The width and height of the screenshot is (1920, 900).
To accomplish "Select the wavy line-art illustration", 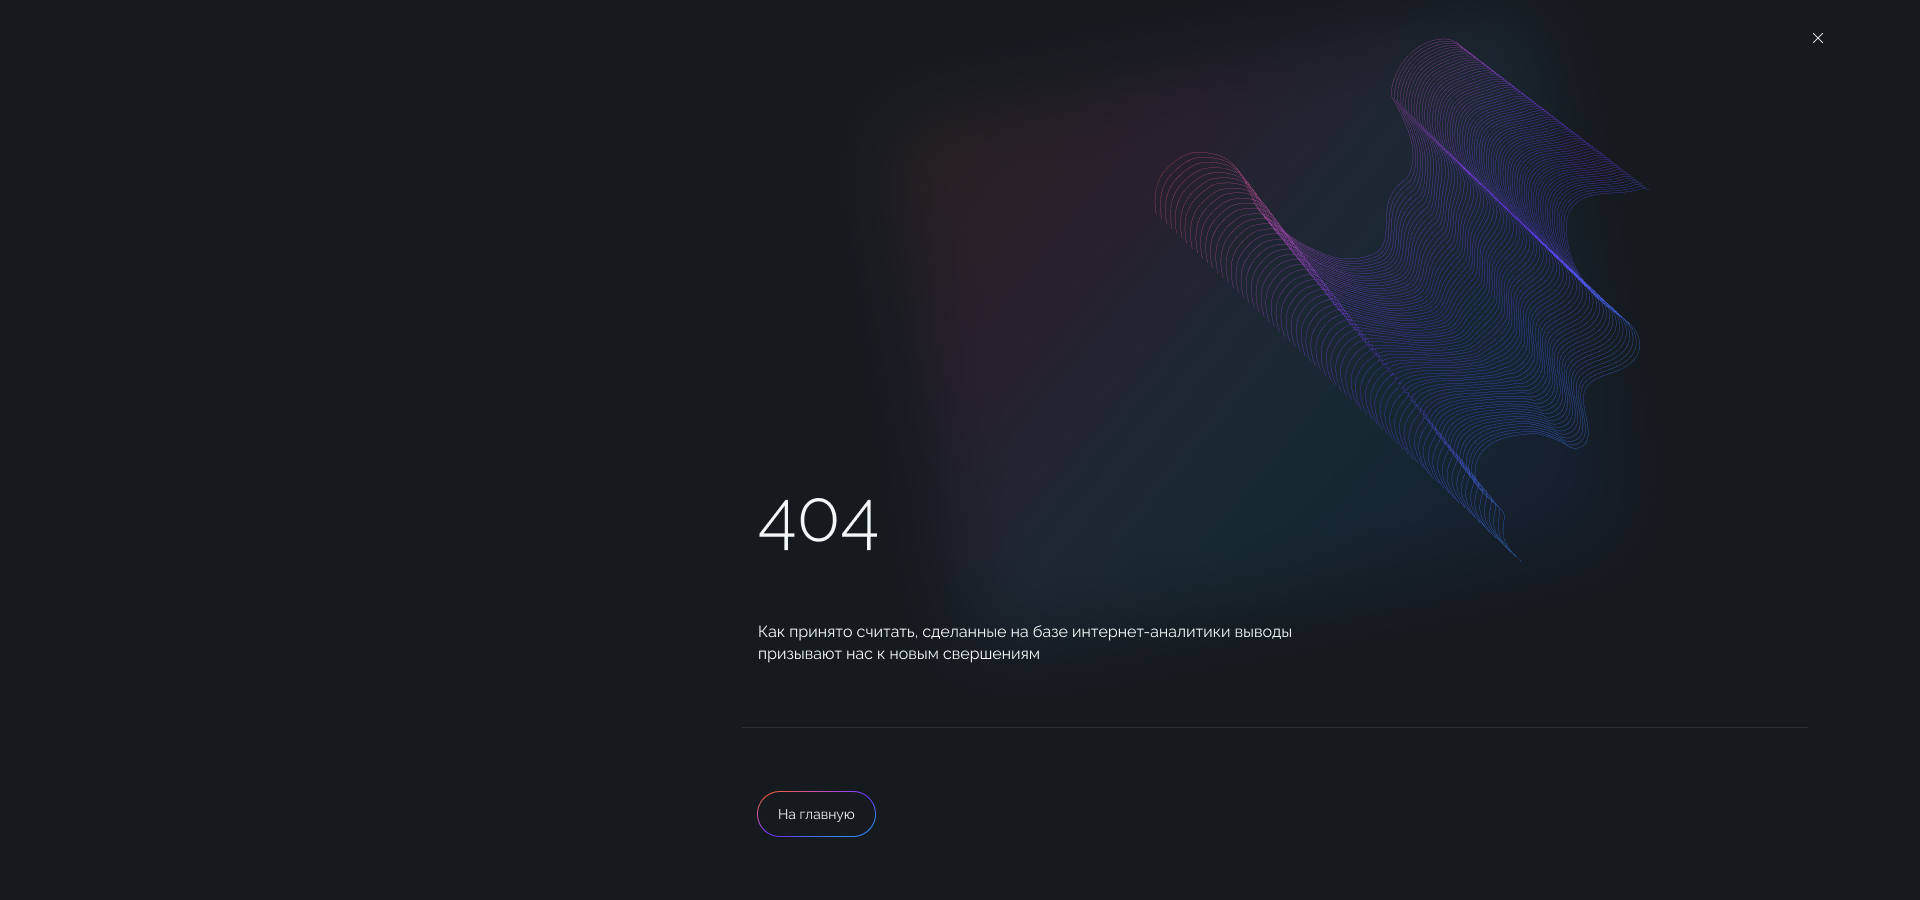I will pos(1401,300).
